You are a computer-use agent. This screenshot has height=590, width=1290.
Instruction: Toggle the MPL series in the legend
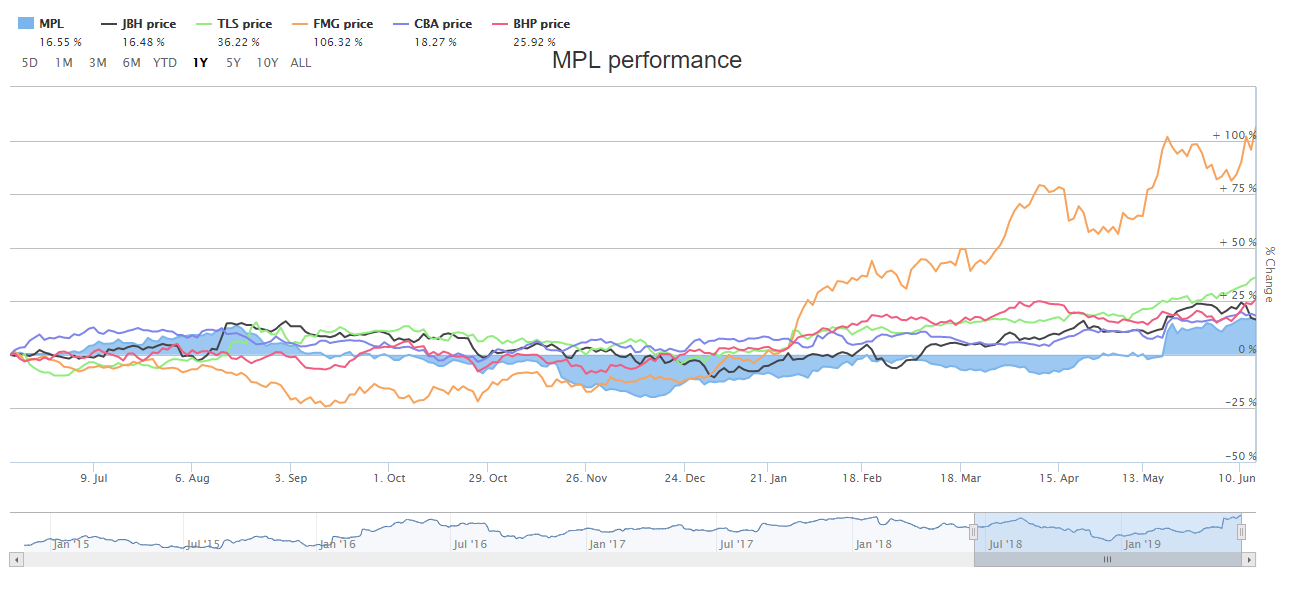pyautogui.click(x=41, y=24)
